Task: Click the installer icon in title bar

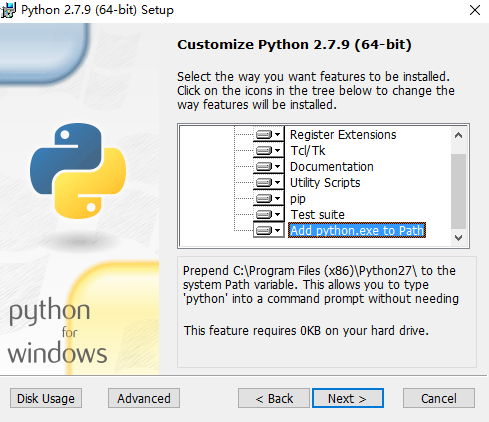Action: point(8,10)
